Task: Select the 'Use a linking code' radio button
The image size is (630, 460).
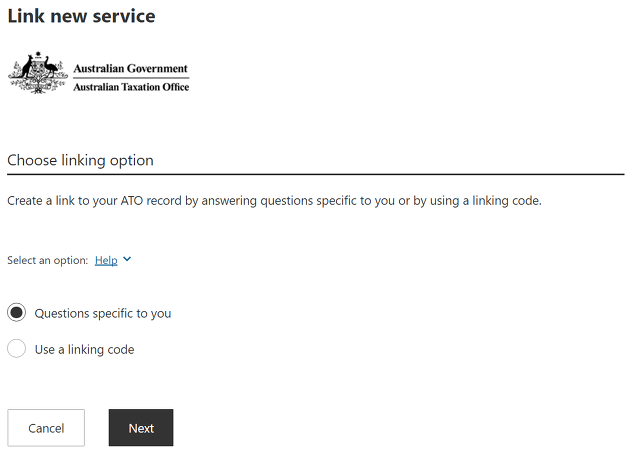Action: [16, 348]
